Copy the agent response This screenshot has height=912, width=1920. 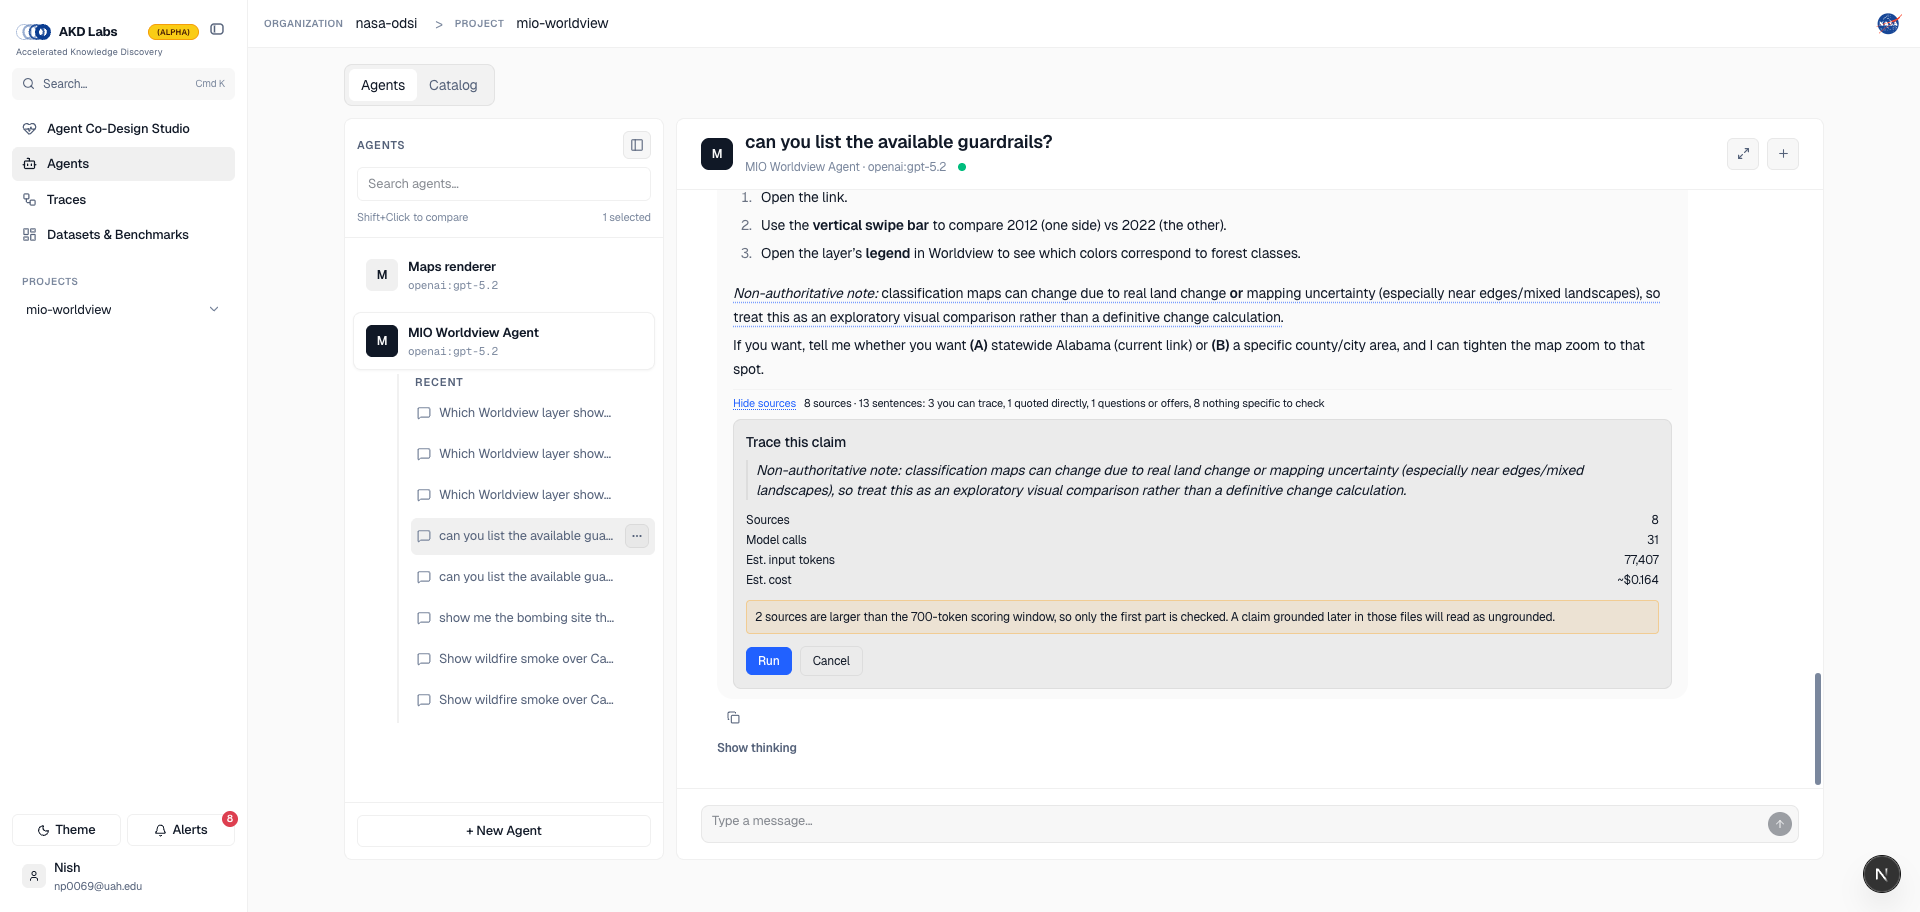tap(733, 718)
